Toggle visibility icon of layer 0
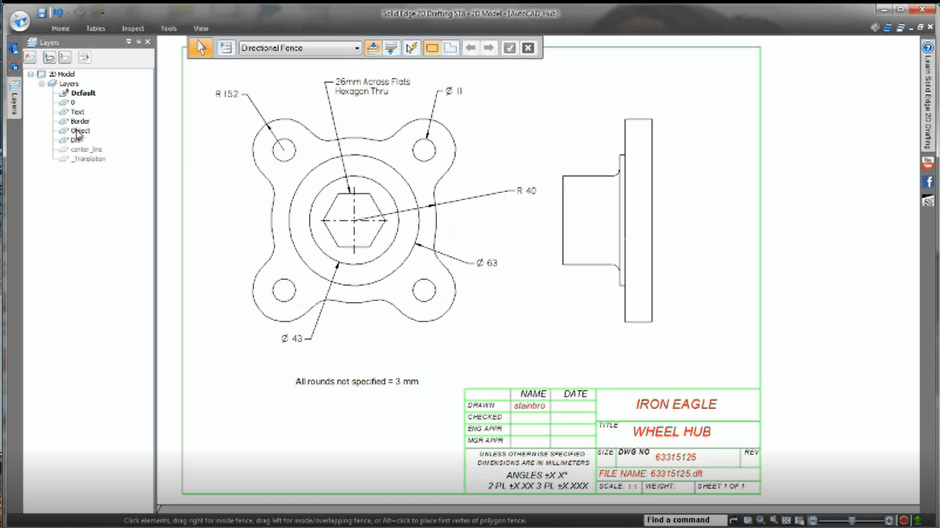The image size is (940, 528). [x=63, y=102]
